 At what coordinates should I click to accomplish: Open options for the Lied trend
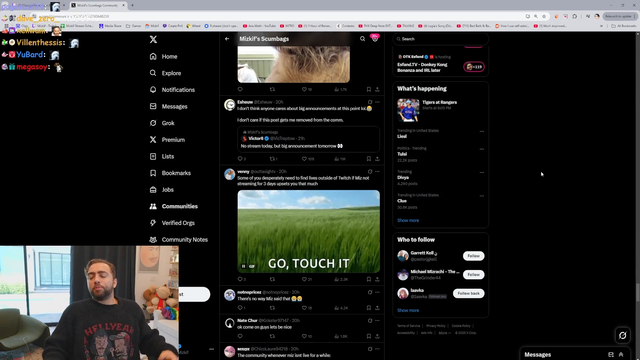(482, 131)
